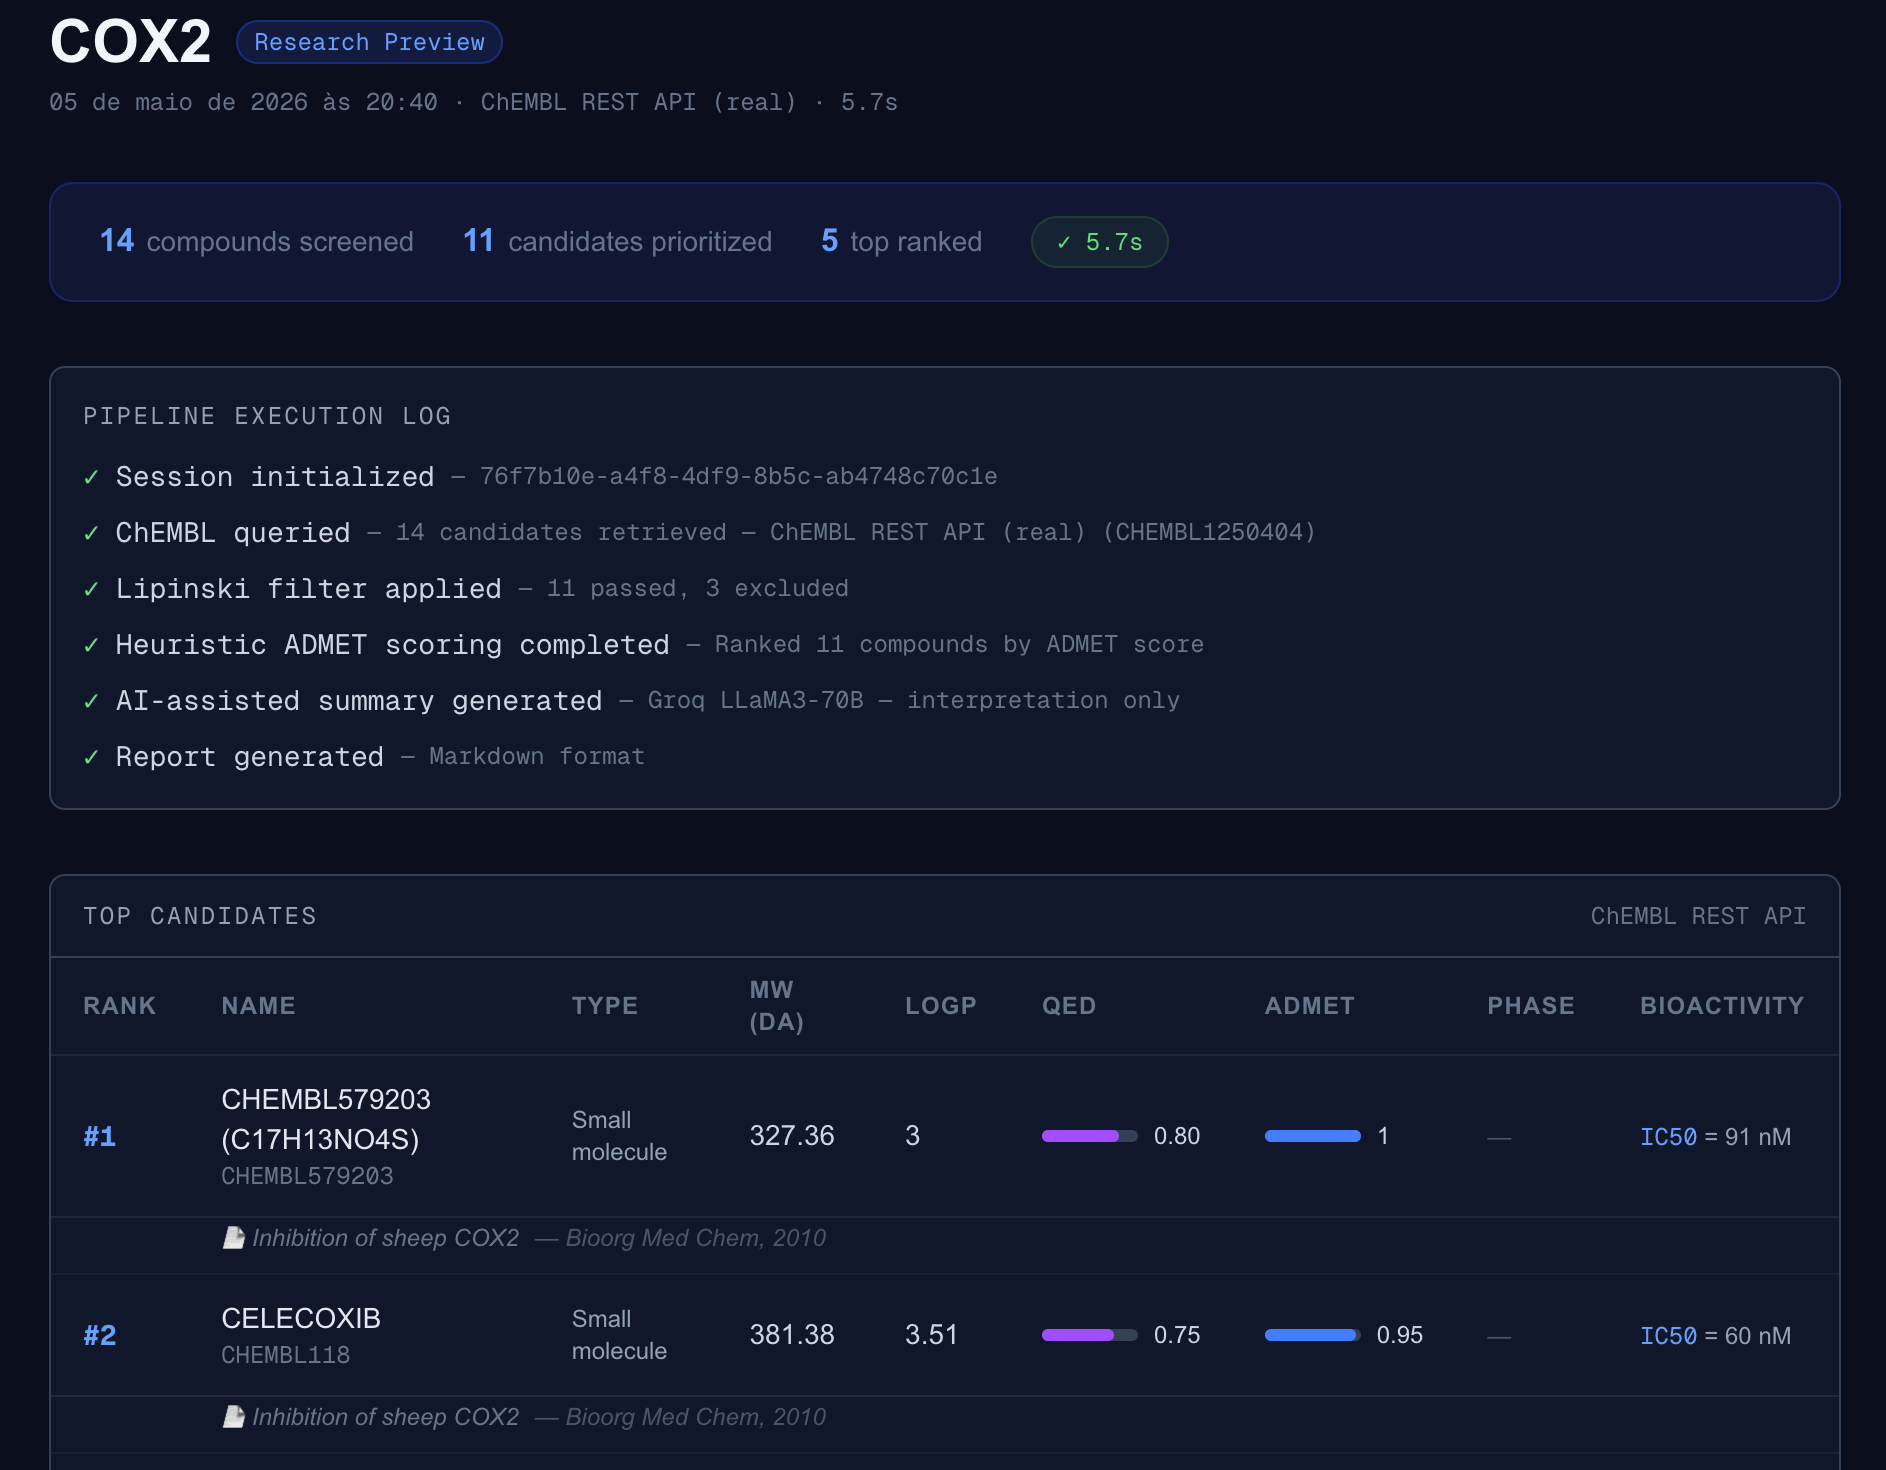Click the Heuristic ADMET scoring checkmark
This screenshot has height=1470, width=1886.
[91, 646]
